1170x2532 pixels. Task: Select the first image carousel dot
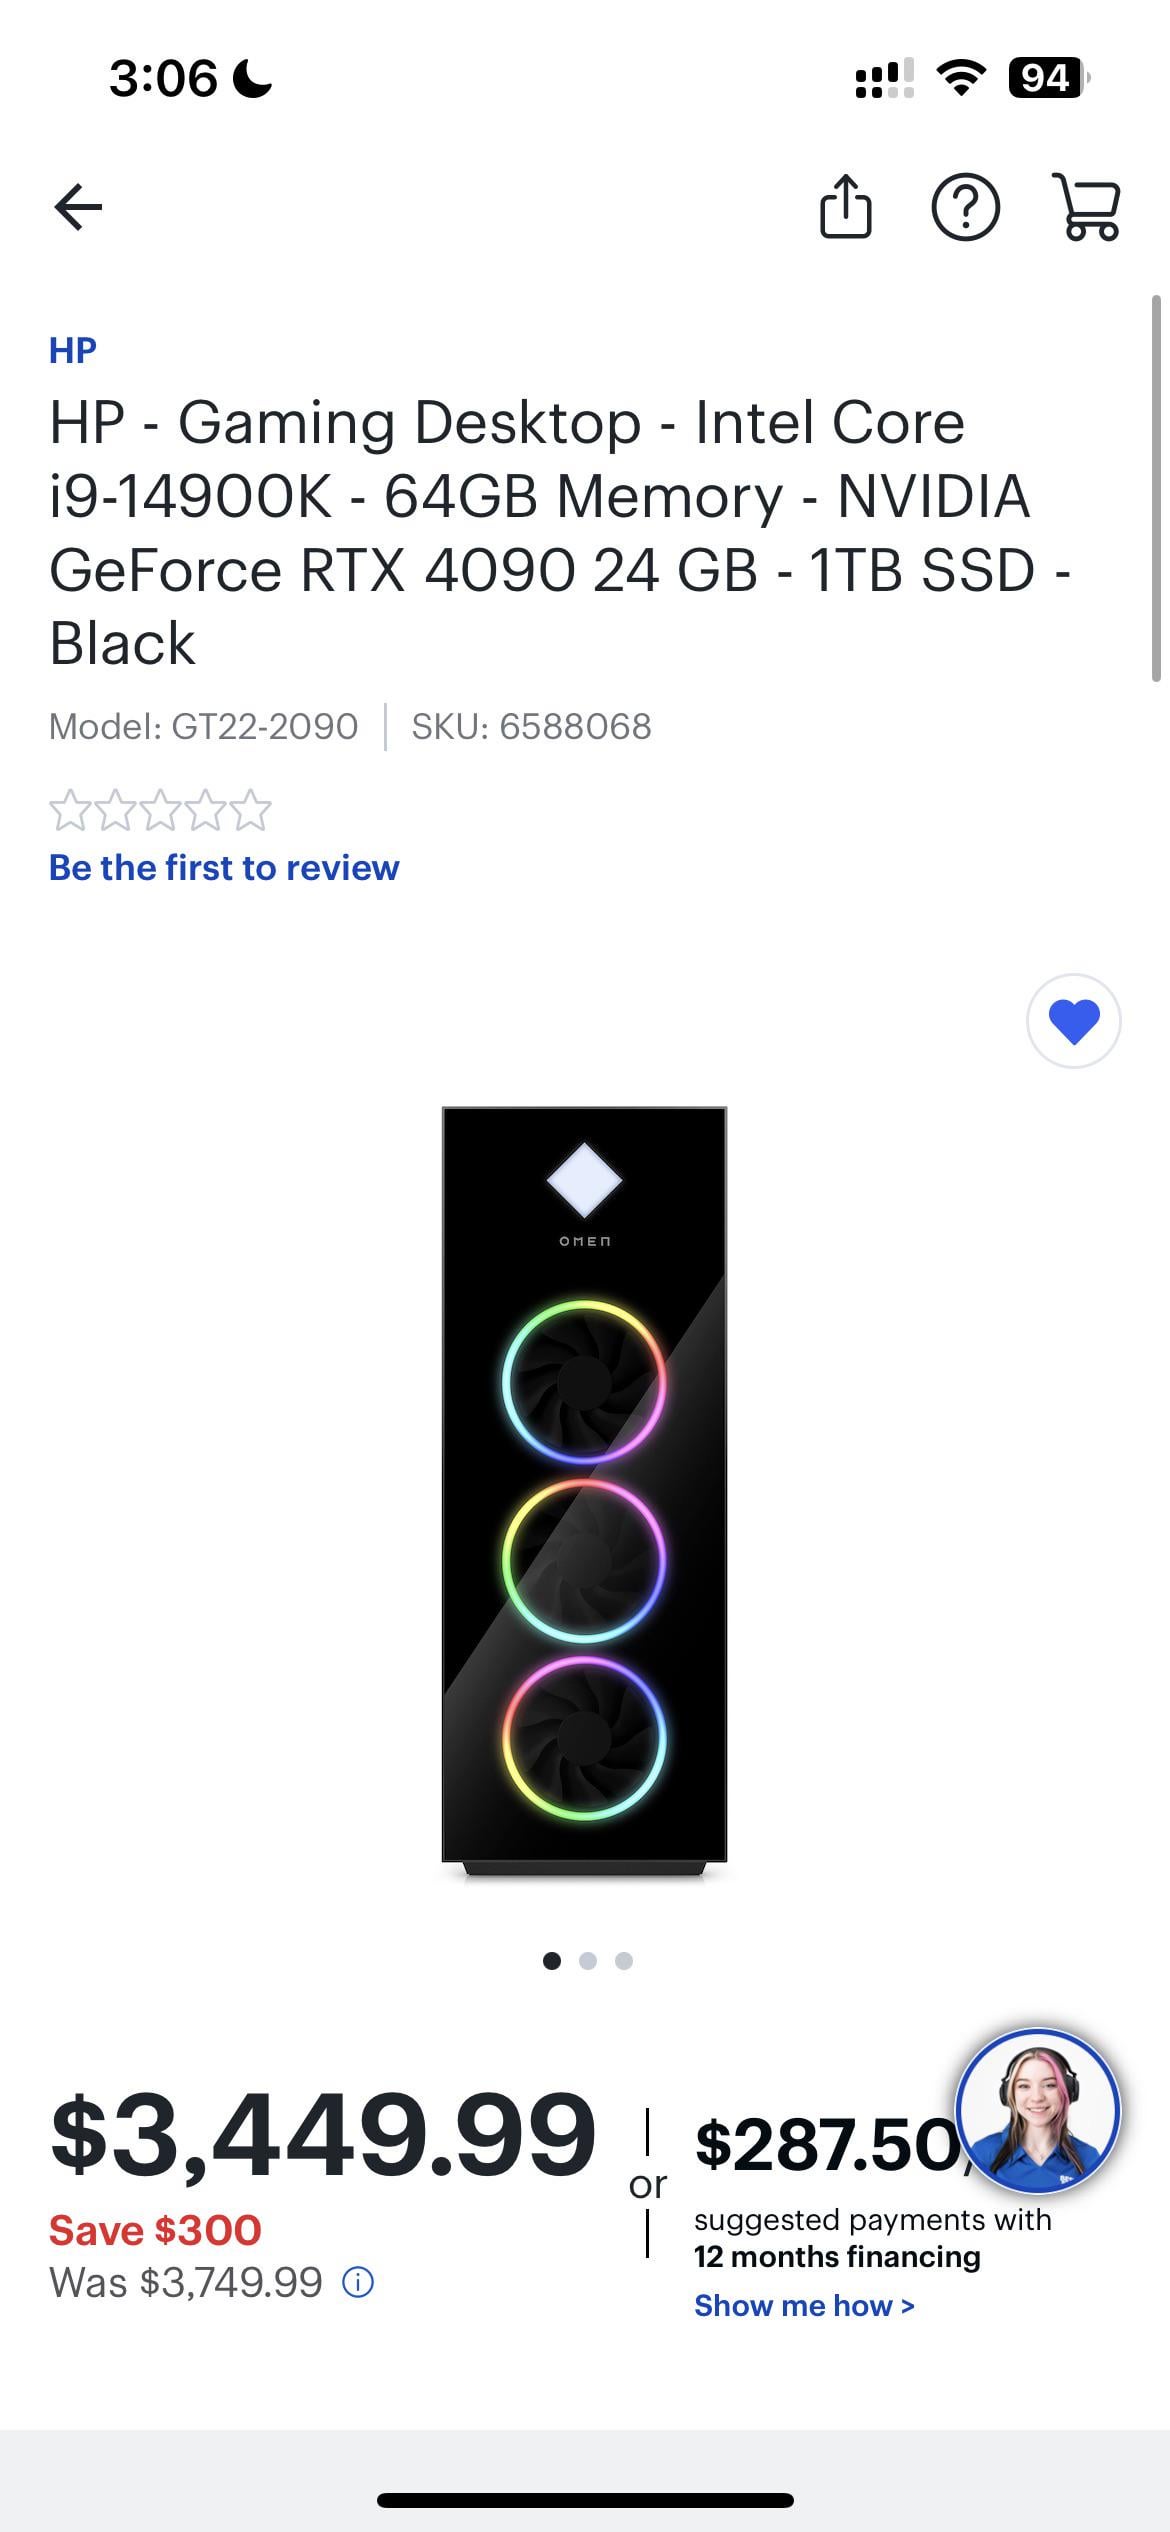(x=552, y=1961)
